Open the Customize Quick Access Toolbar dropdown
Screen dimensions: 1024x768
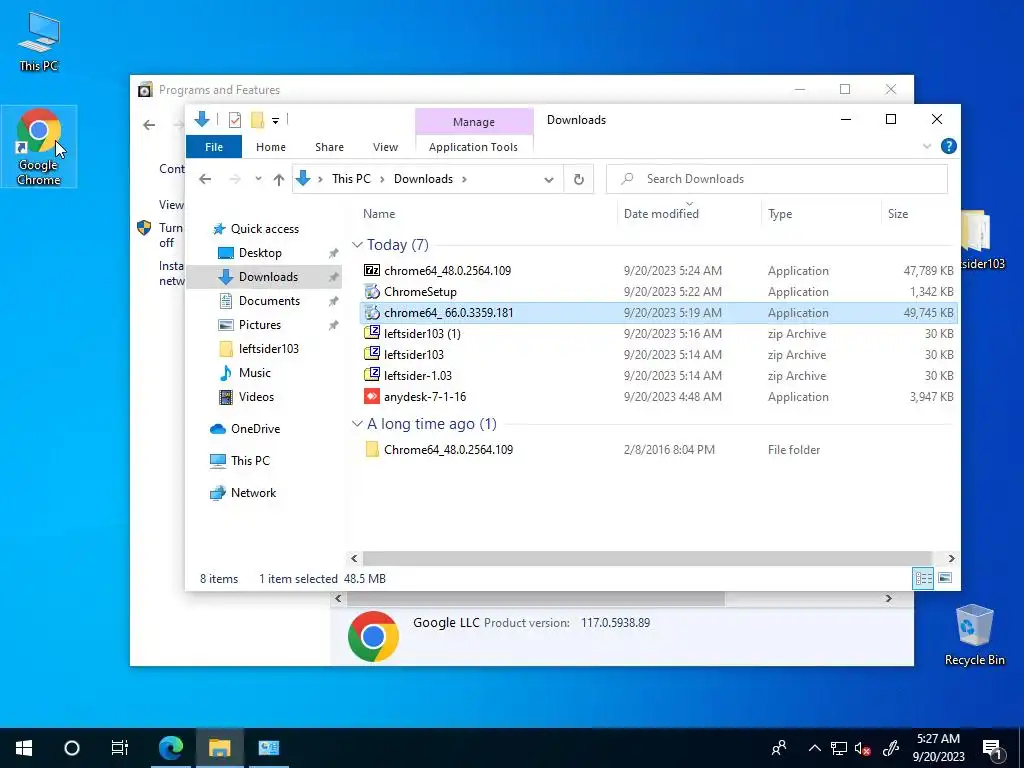[276, 120]
